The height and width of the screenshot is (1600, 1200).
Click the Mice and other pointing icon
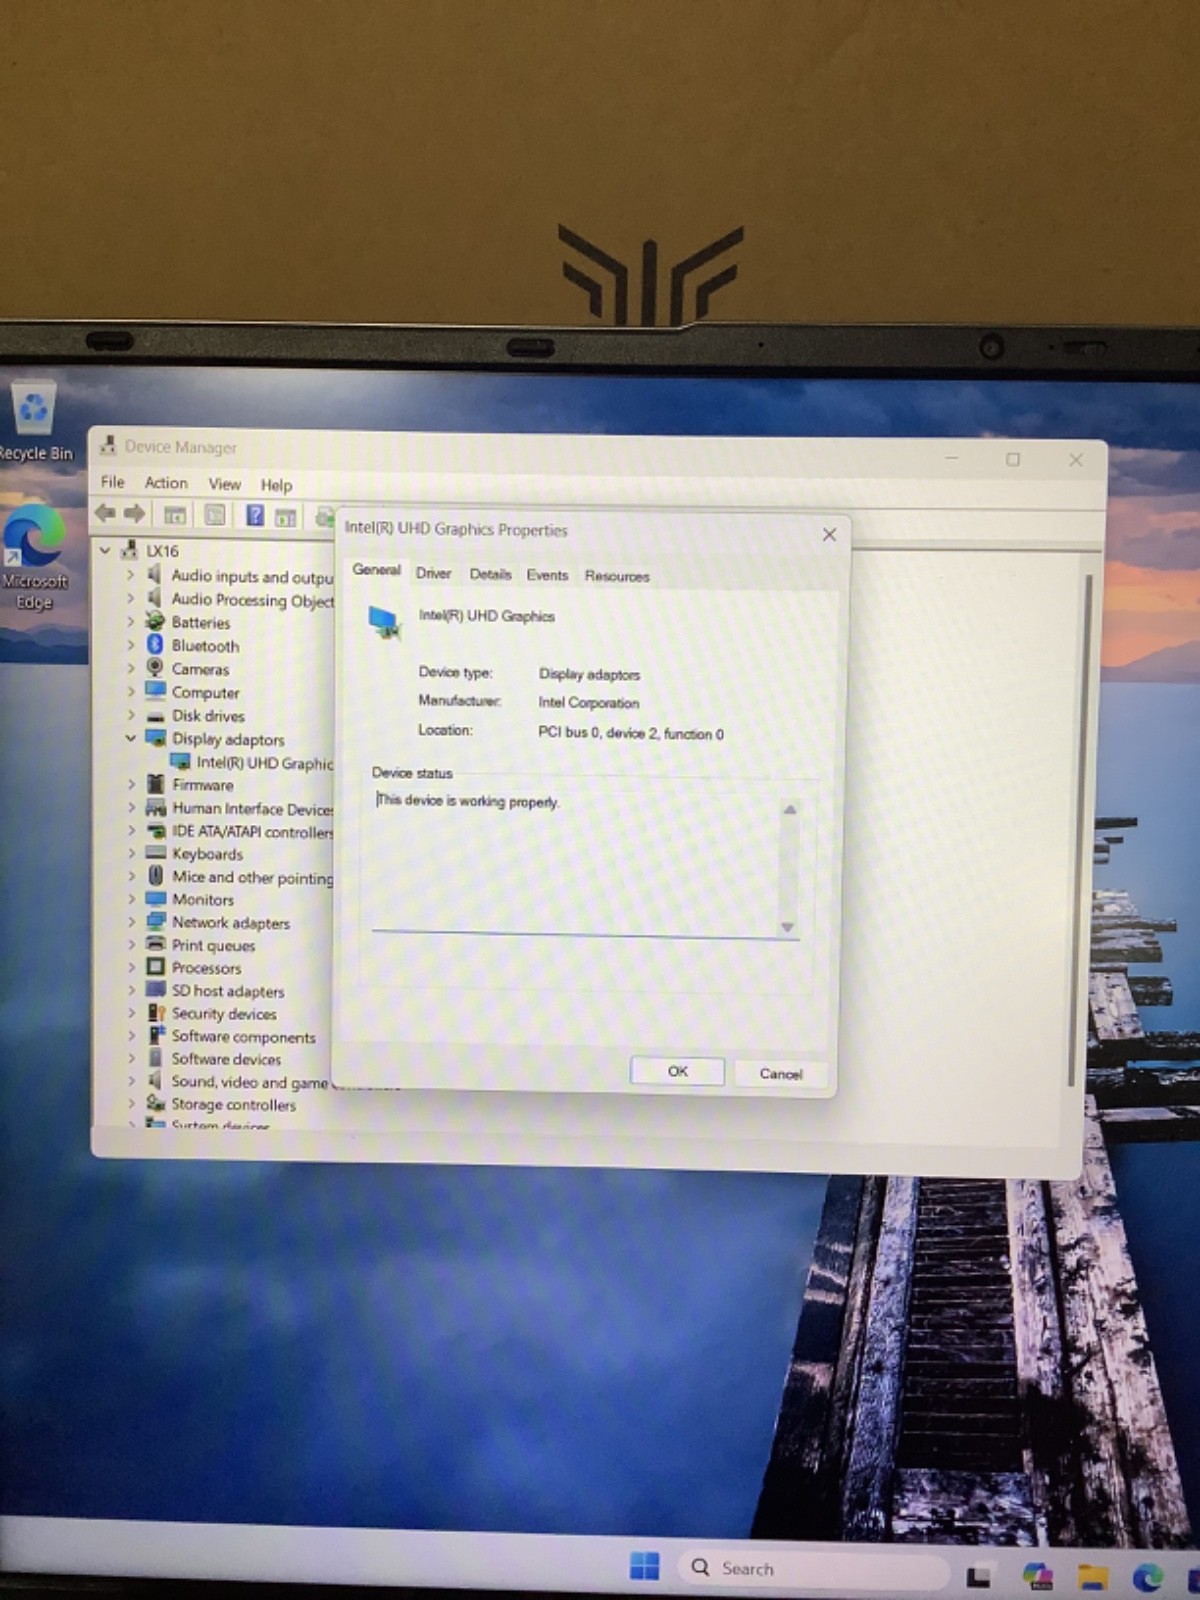click(155, 876)
